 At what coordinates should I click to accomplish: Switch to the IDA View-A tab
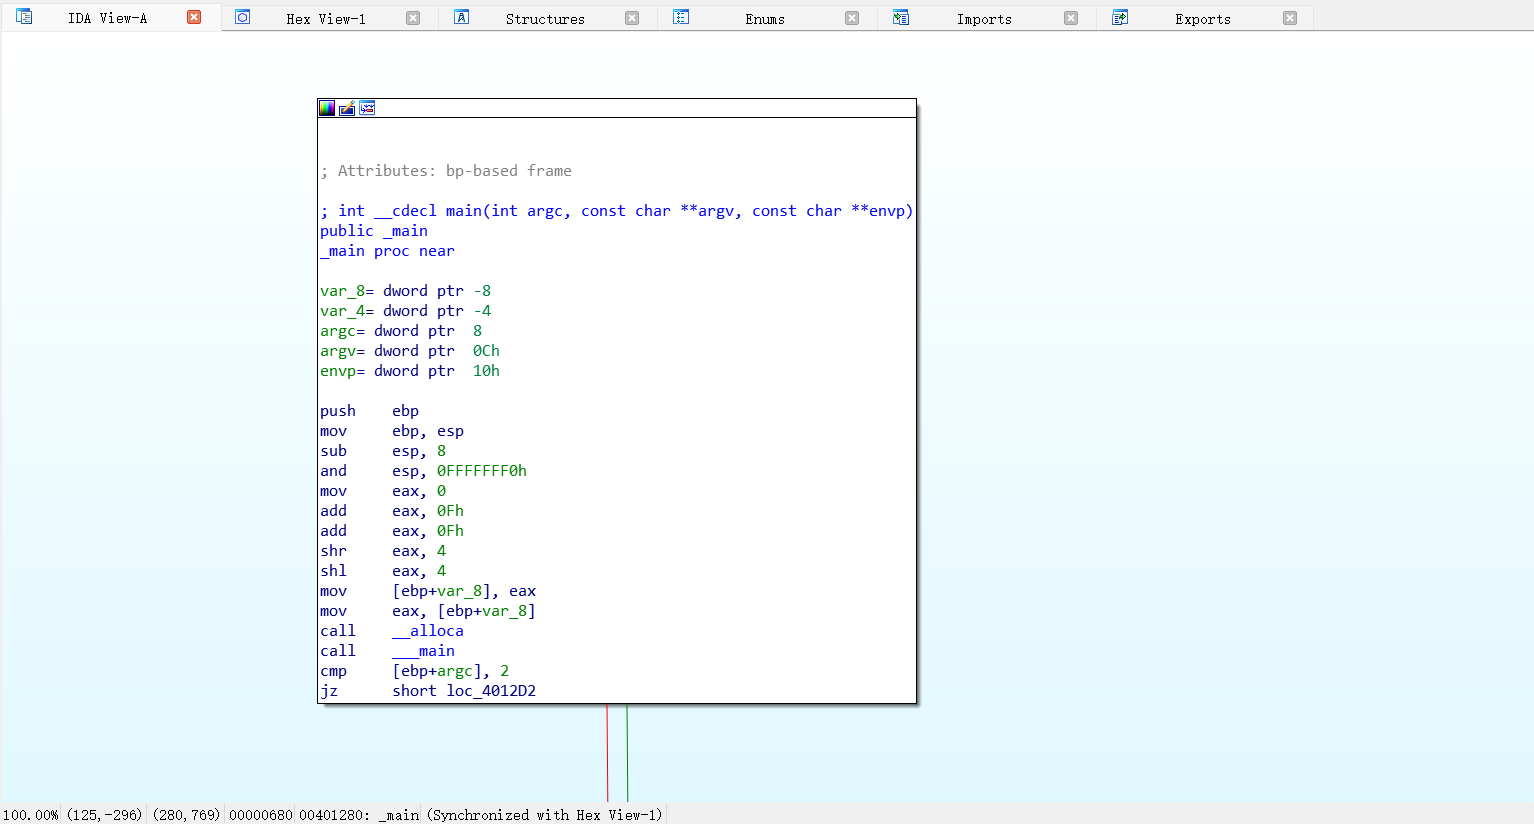coord(107,18)
